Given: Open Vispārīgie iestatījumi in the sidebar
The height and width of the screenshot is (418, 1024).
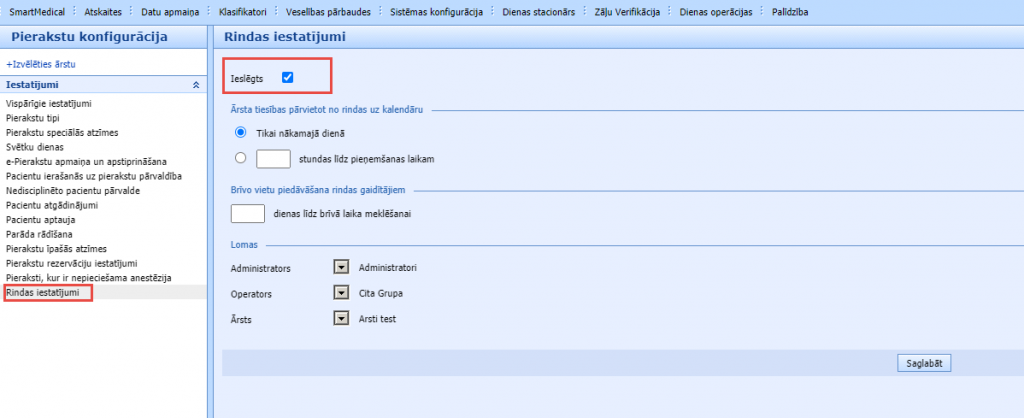Looking at the screenshot, I should (x=49, y=104).
